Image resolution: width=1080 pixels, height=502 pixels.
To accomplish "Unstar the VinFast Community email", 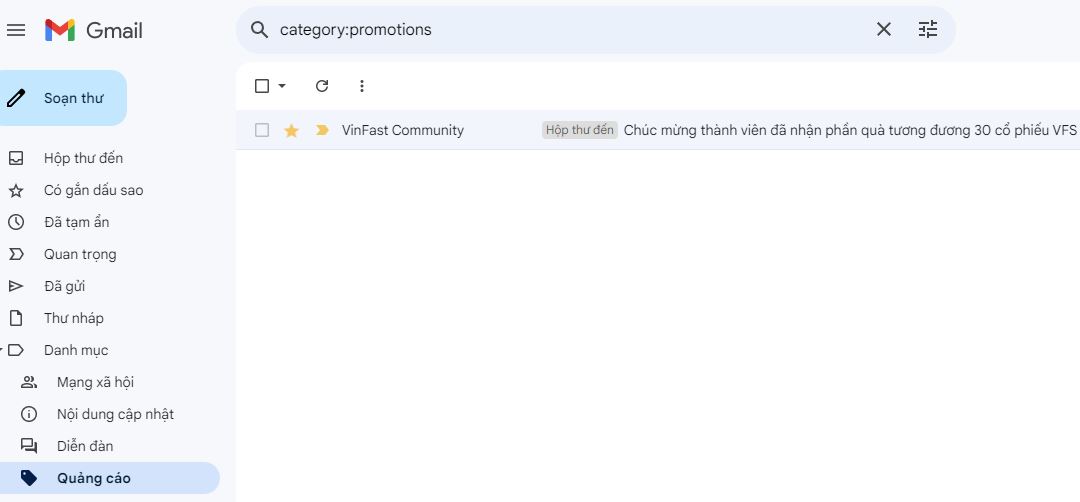I will point(291,130).
